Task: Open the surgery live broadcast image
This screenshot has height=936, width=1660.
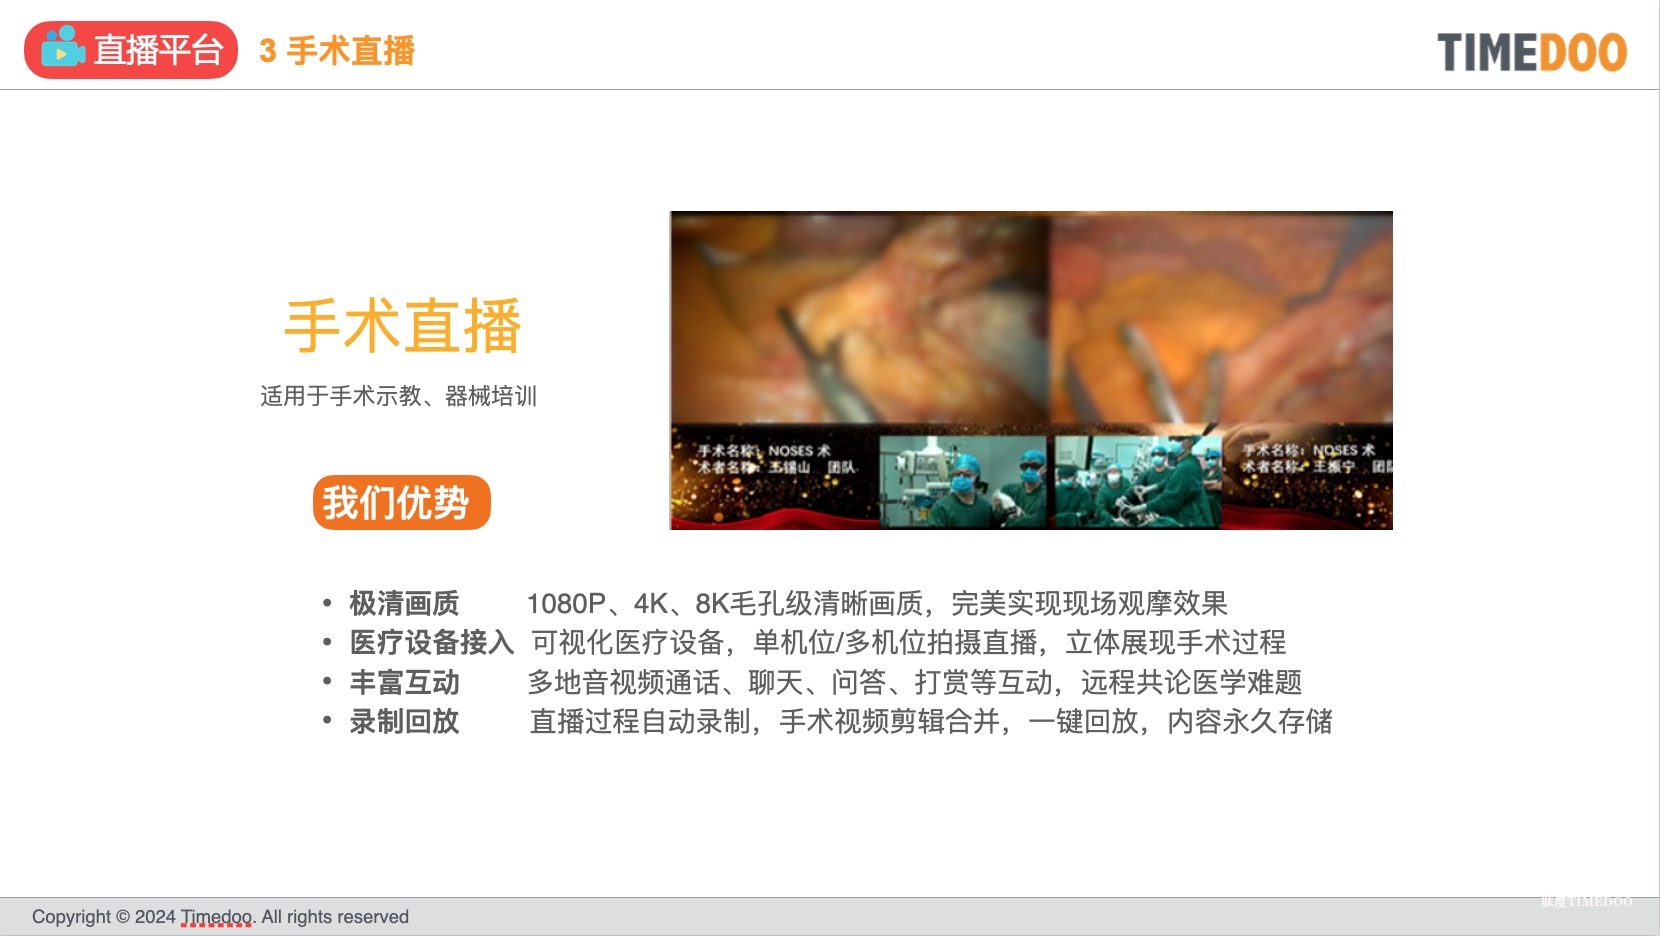Action: pyautogui.click(x=1031, y=370)
